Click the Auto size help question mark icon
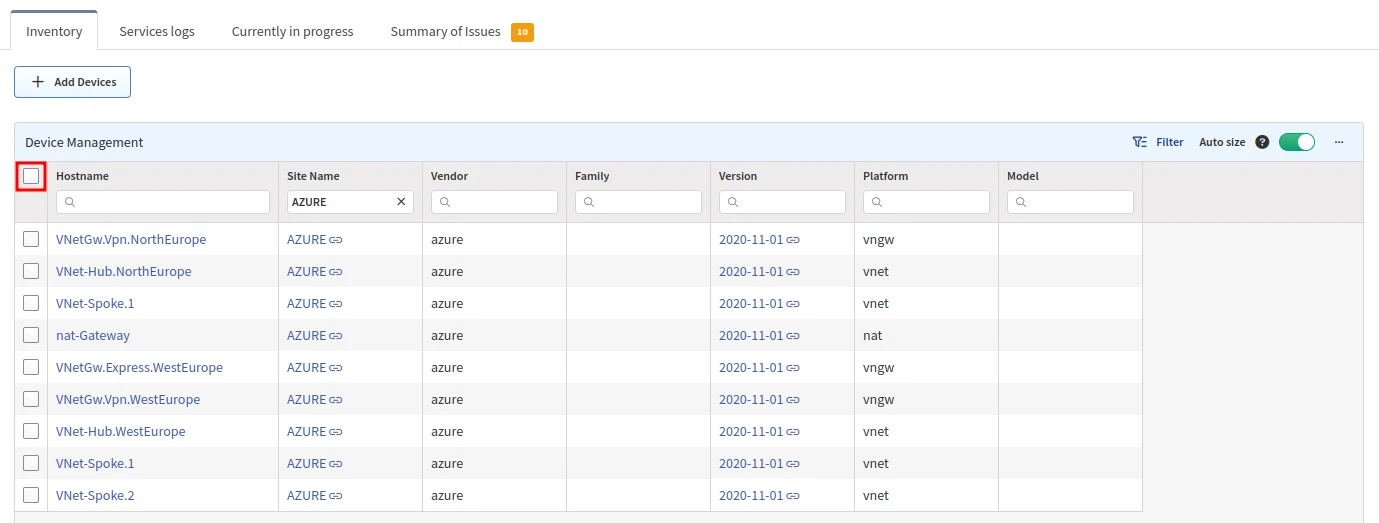1379x523 pixels. [1262, 142]
